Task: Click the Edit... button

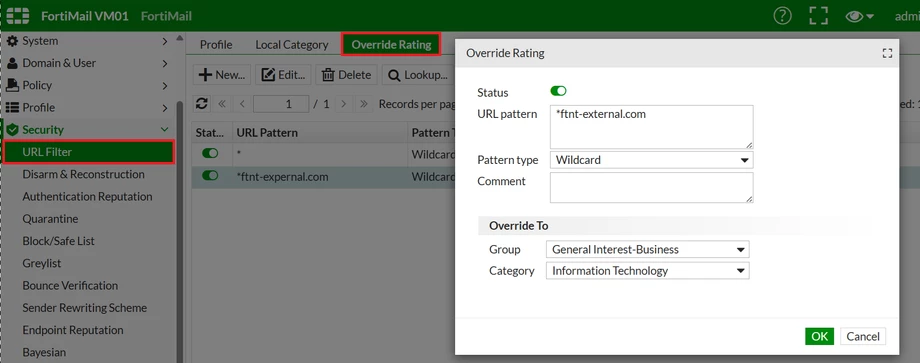Action: coord(283,75)
